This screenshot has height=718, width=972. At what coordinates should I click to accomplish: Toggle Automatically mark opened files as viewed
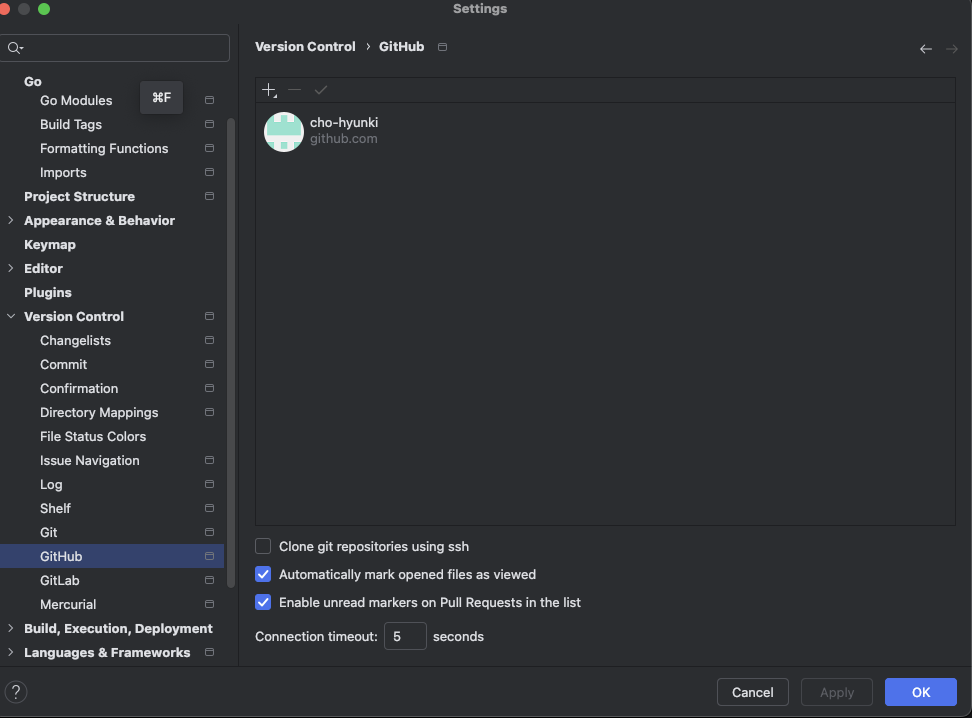pyautogui.click(x=263, y=574)
